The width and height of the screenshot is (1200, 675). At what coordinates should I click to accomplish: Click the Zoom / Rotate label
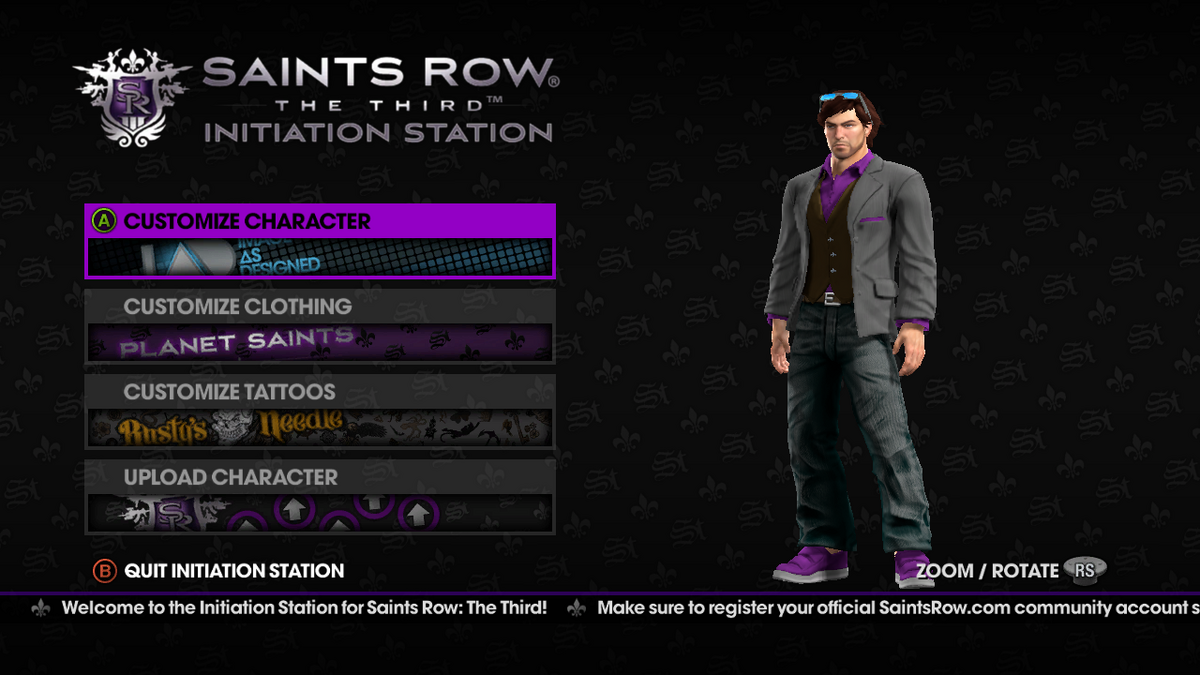987,571
